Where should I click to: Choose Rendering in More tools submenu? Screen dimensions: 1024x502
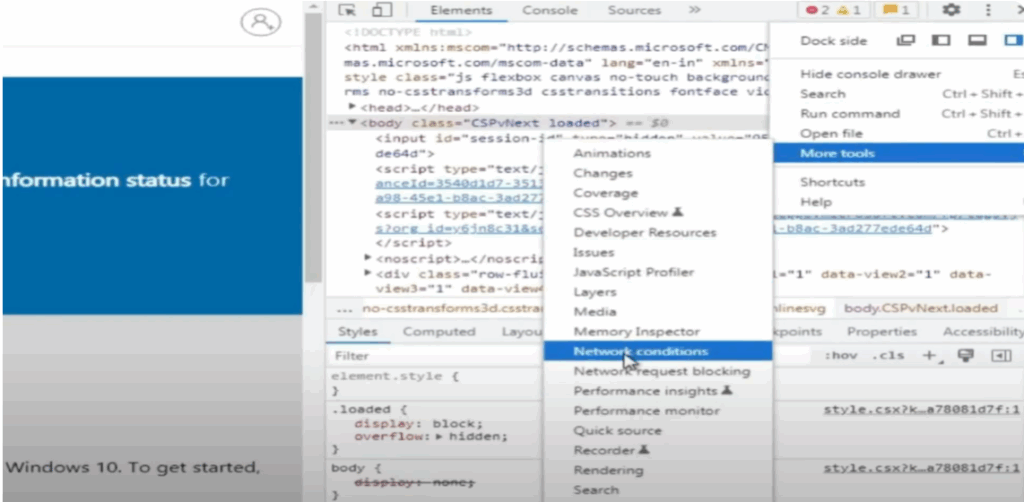[x=608, y=470]
